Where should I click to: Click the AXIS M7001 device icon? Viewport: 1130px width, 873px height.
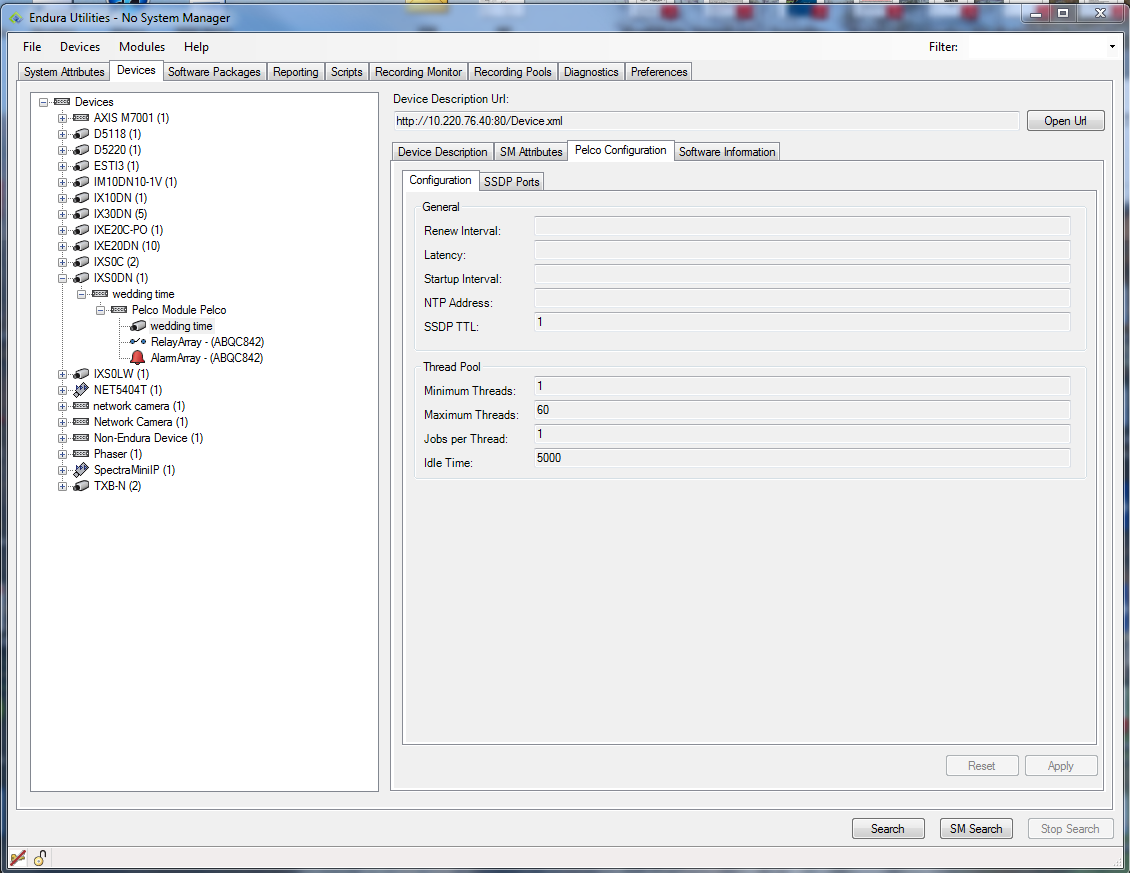tap(81, 118)
